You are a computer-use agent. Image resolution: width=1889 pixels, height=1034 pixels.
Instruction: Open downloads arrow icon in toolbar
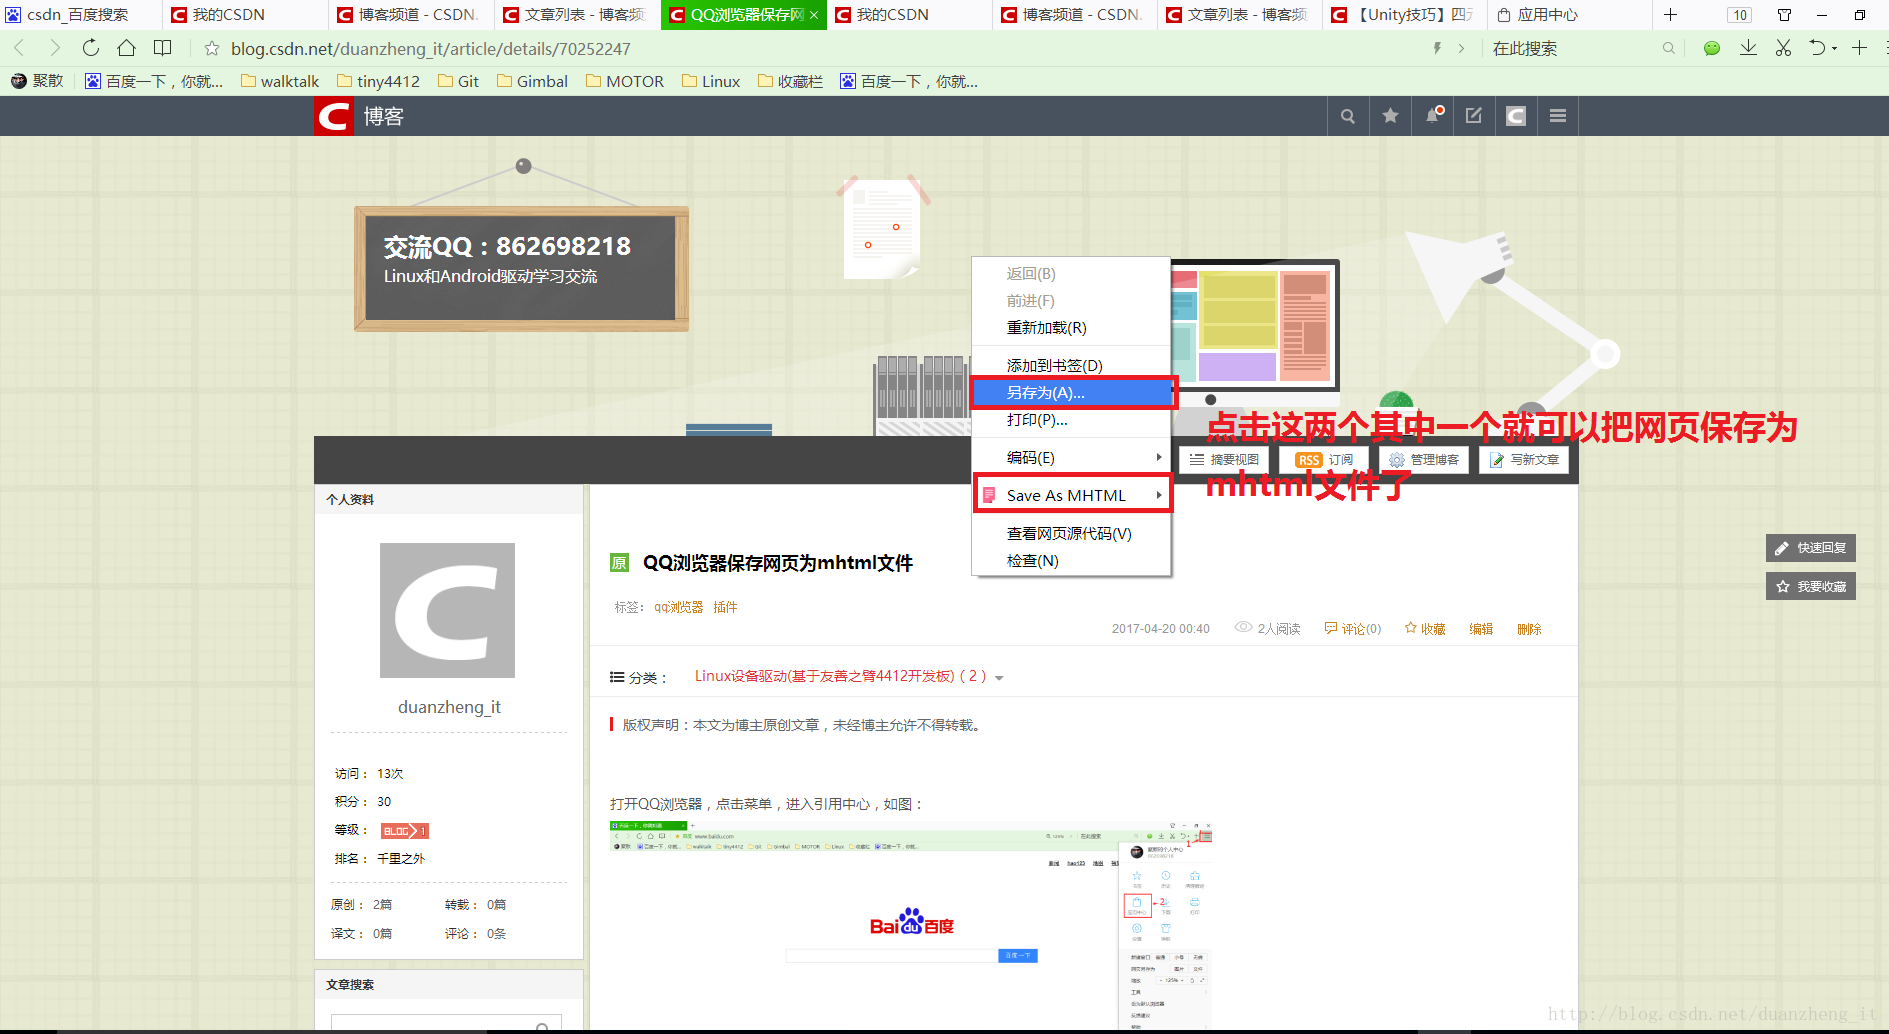tap(1748, 48)
